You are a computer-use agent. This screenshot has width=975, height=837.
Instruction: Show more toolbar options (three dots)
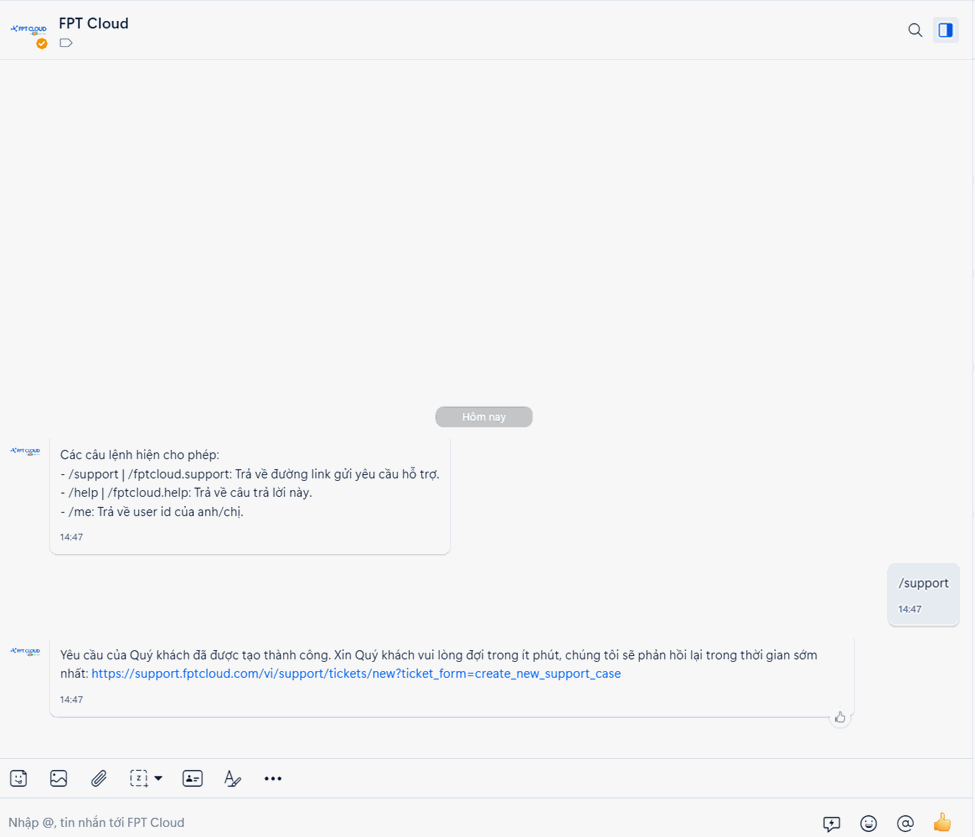point(273,778)
